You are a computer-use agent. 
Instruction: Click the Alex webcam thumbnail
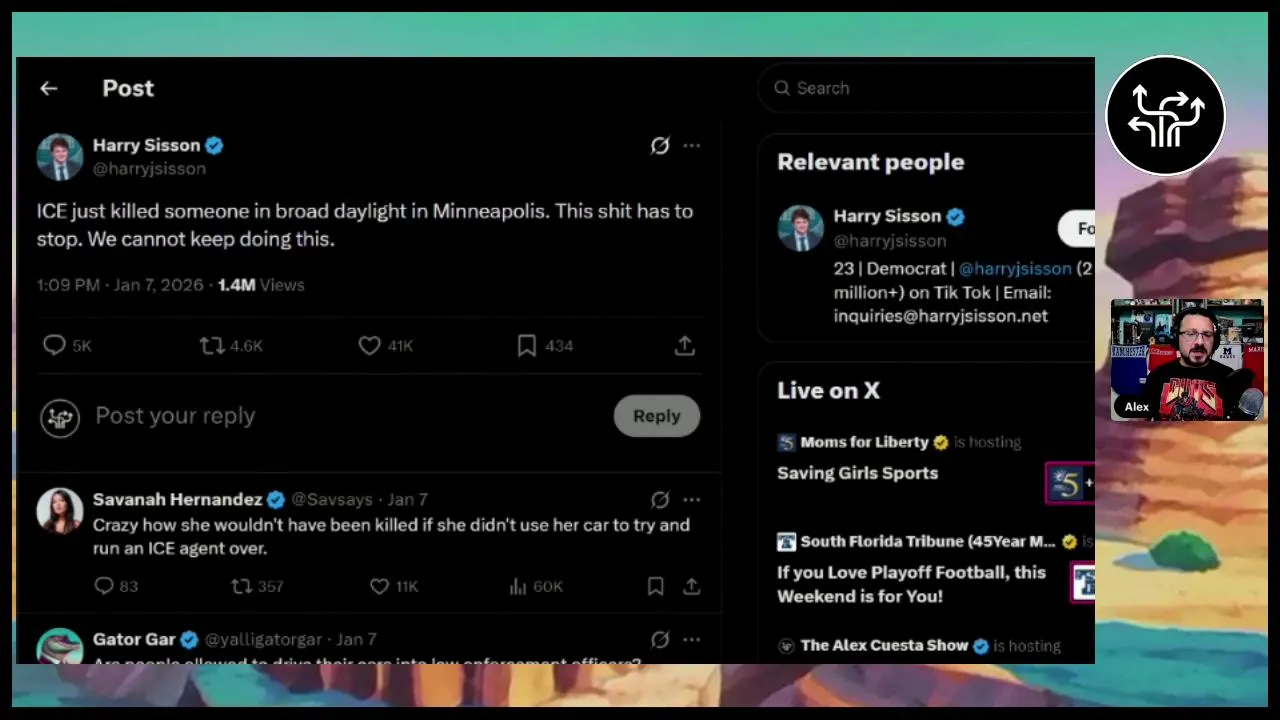[x=1187, y=359]
